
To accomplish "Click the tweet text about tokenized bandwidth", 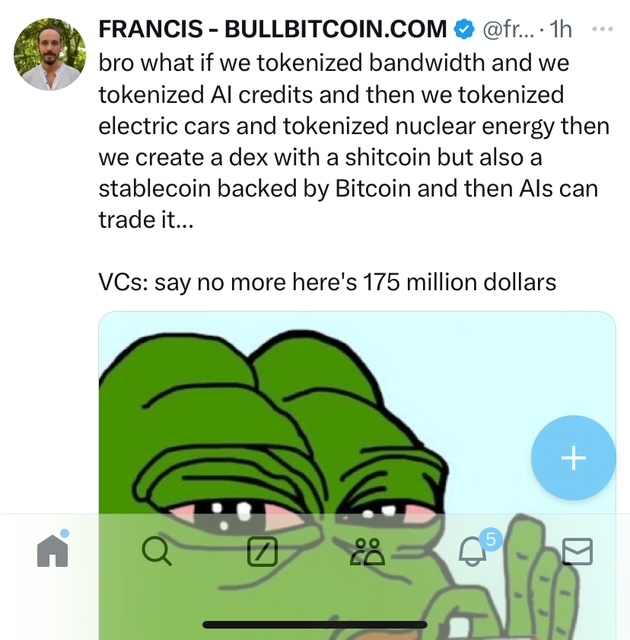I will 354,141.
